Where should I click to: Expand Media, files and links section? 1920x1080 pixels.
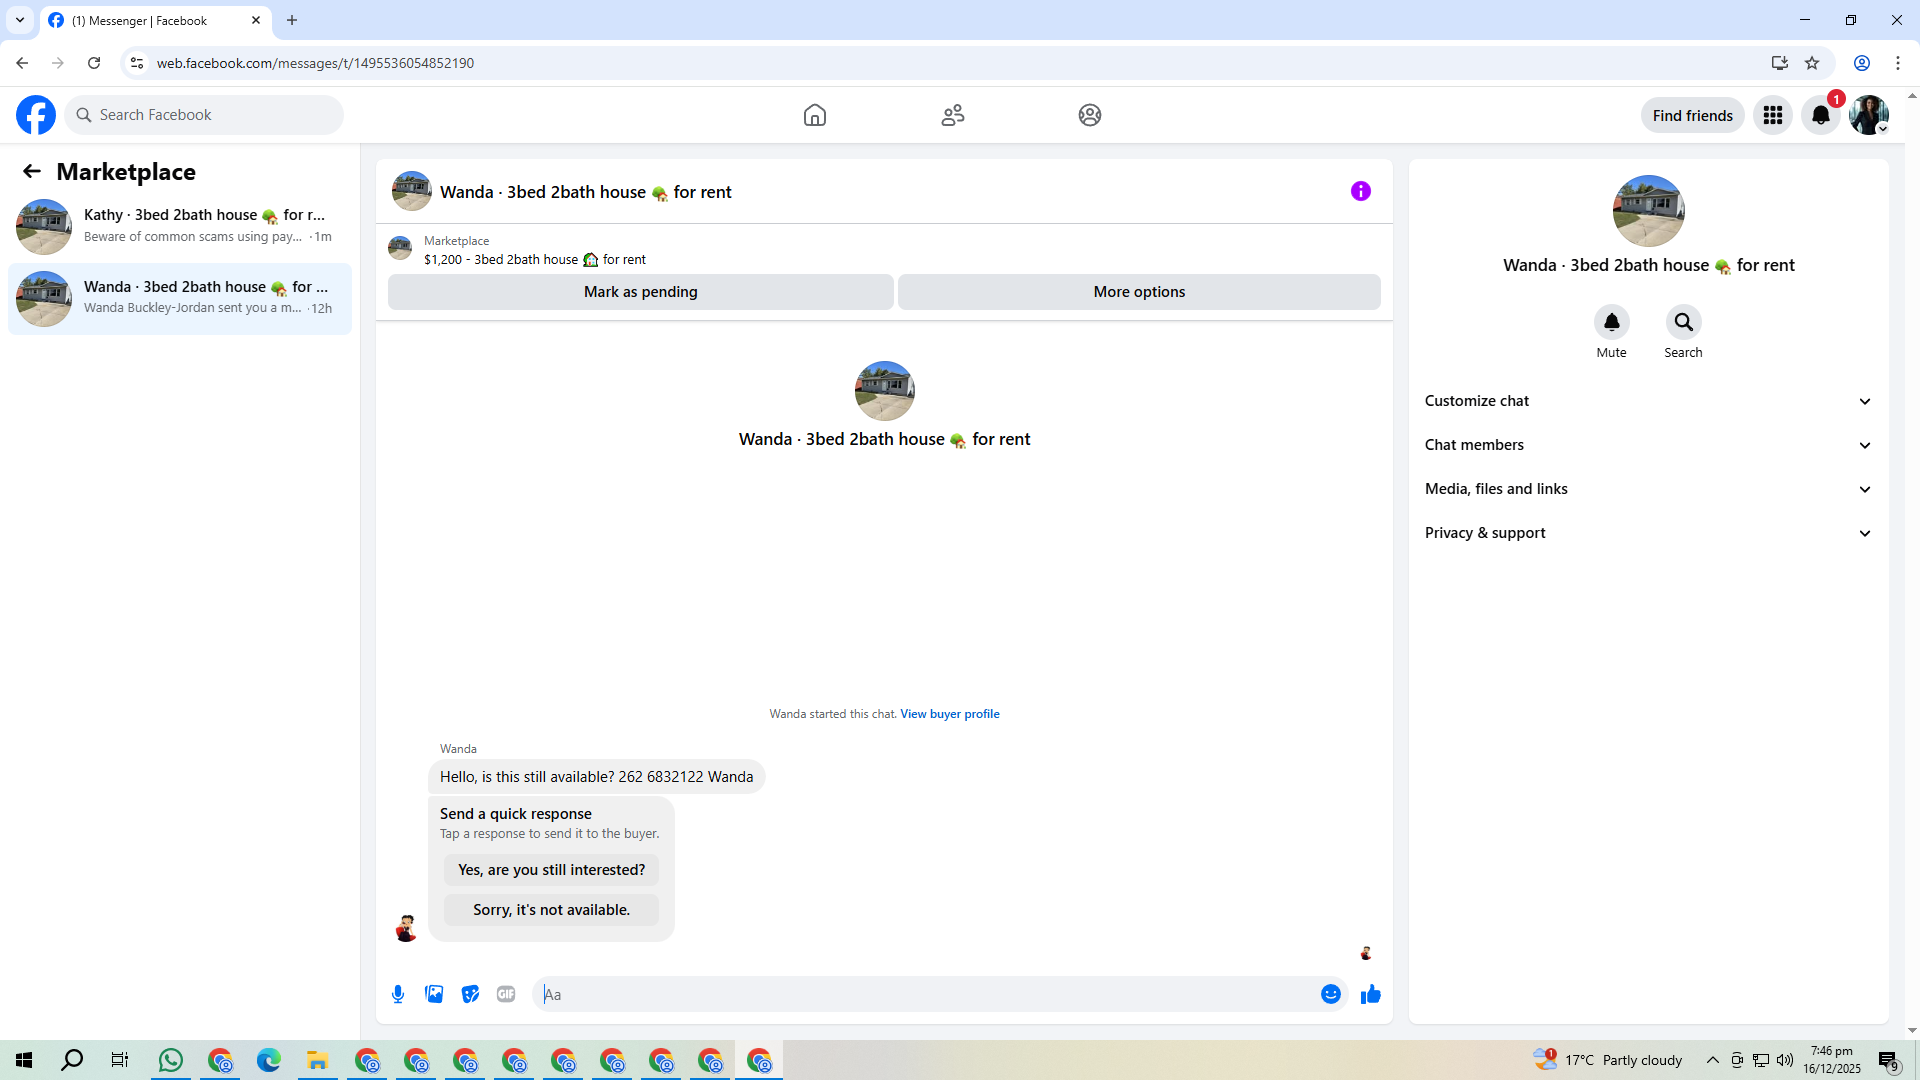pyautogui.click(x=1648, y=489)
